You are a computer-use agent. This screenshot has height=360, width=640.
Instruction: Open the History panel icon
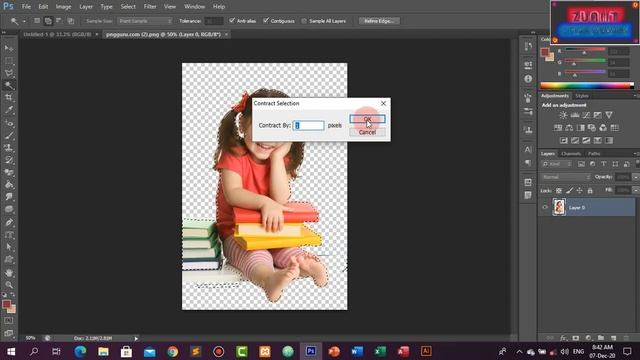click(528, 47)
